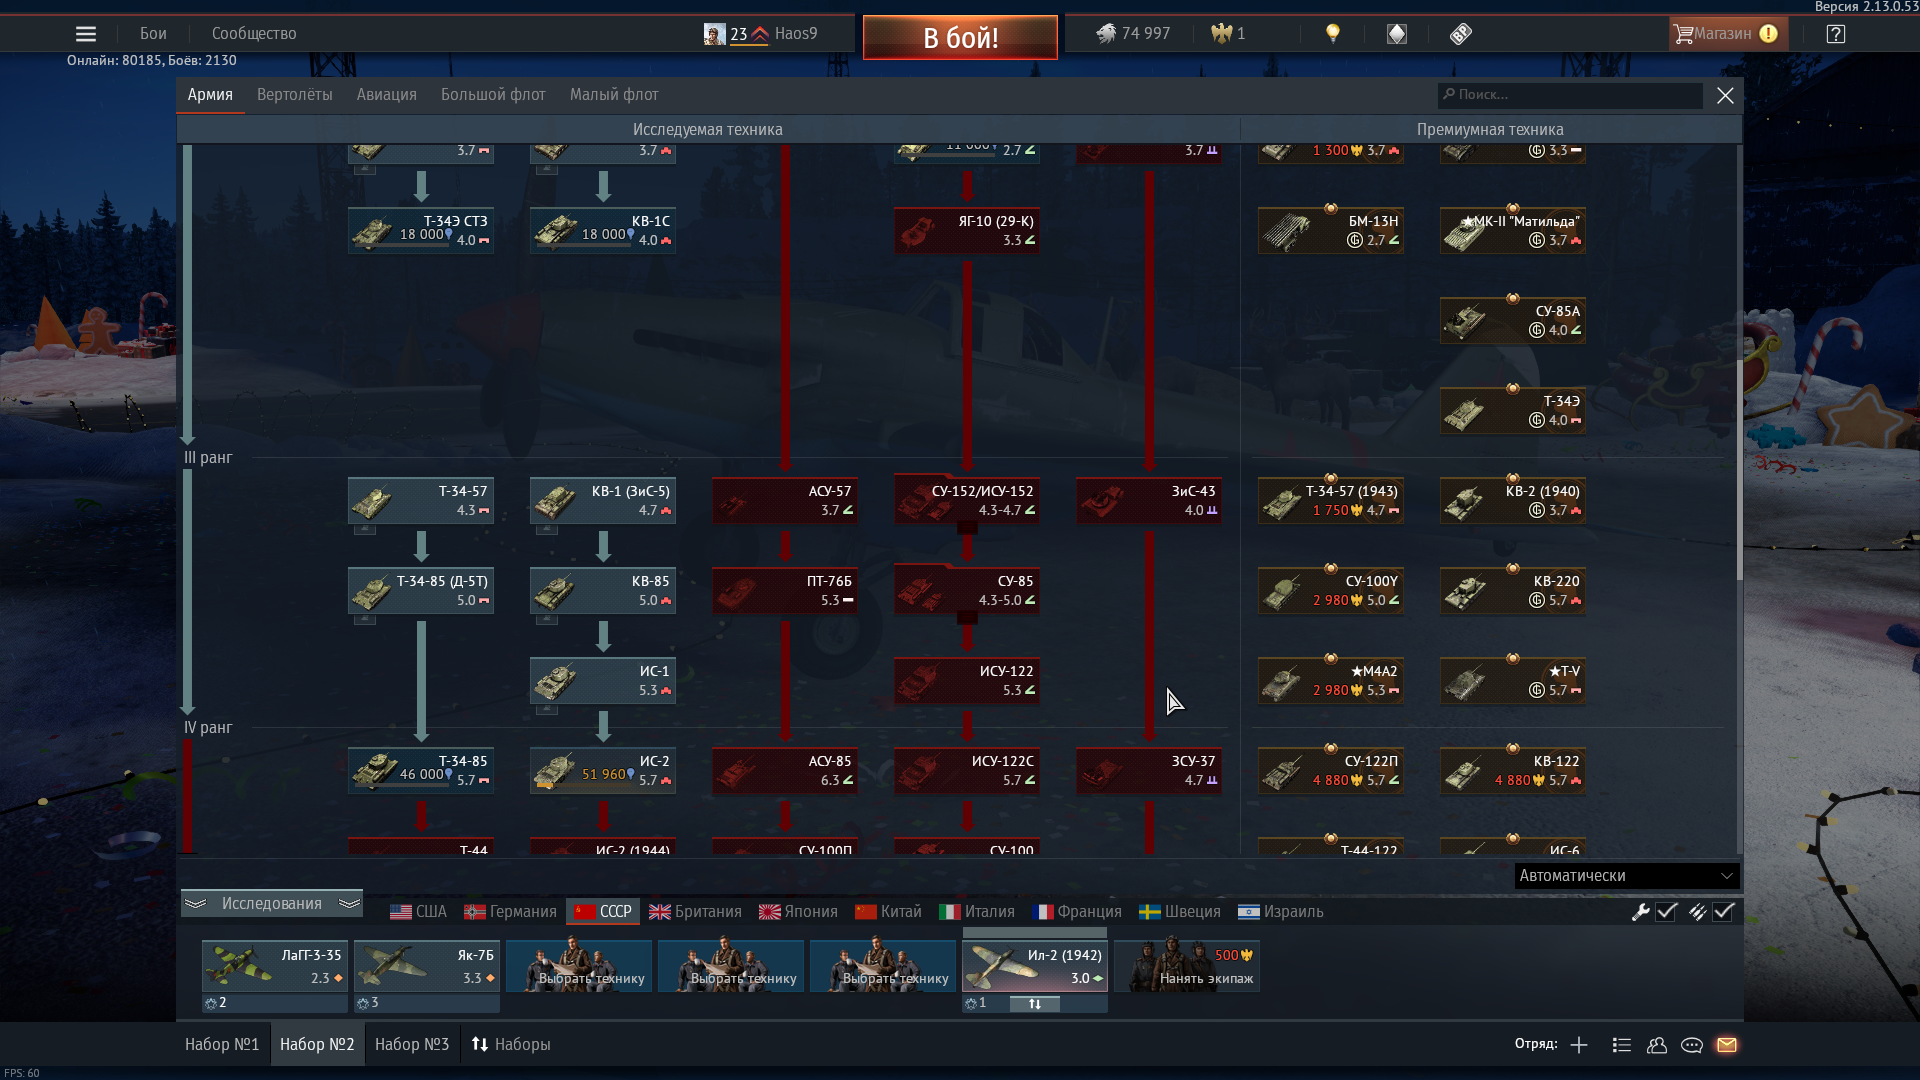1920x1080 pixels.
Task: Select the КВ-85 vehicle card
Action: [x=602, y=591]
